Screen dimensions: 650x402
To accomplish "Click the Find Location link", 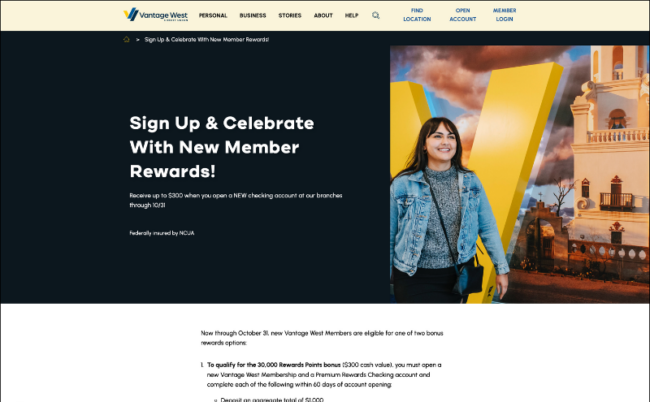I will [417, 15].
